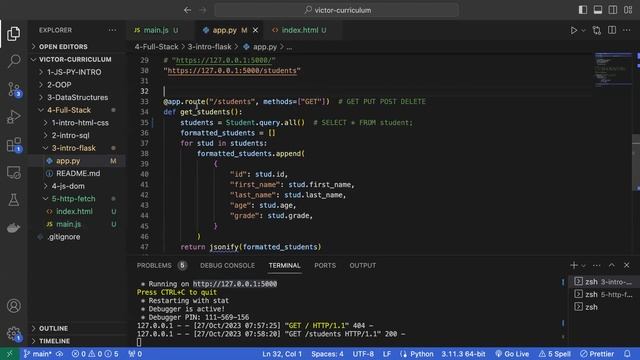Open Customize Layout icon
Image resolution: width=640 pixels, height=360 pixels.
pyautogui.click(x=628, y=10)
